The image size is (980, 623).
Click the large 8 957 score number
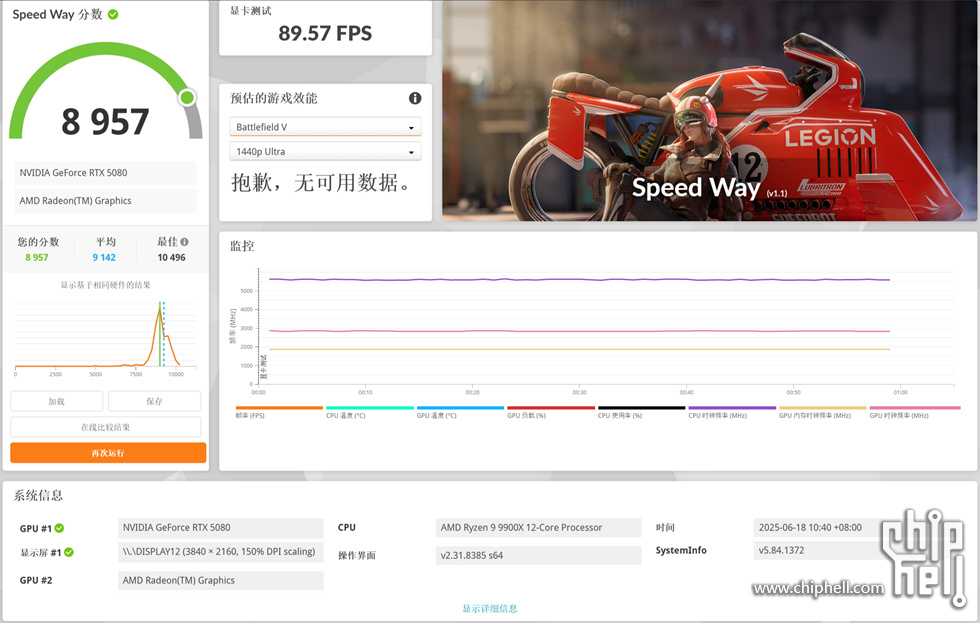pyautogui.click(x=105, y=122)
